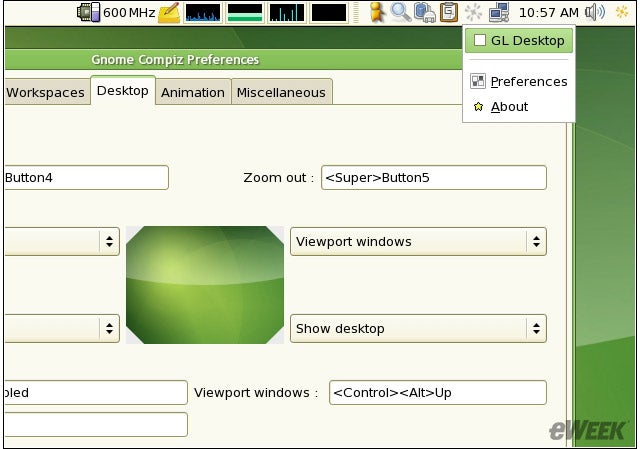
Task: Enable the GL Desktop checkbox
Action: (x=480, y=40)
